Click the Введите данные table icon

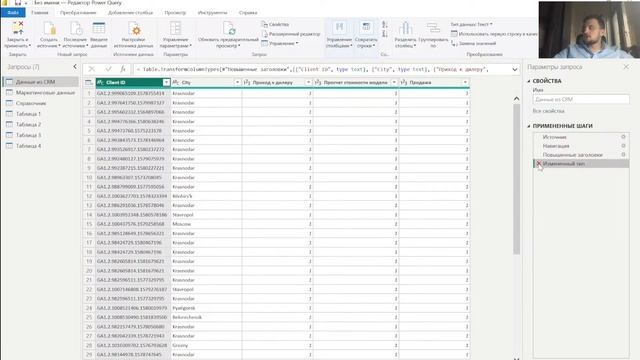99,29
